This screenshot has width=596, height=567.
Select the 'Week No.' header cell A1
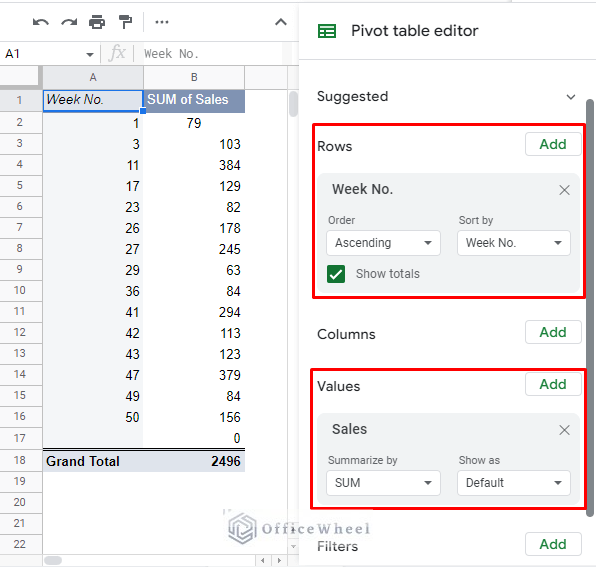point(93,100)
